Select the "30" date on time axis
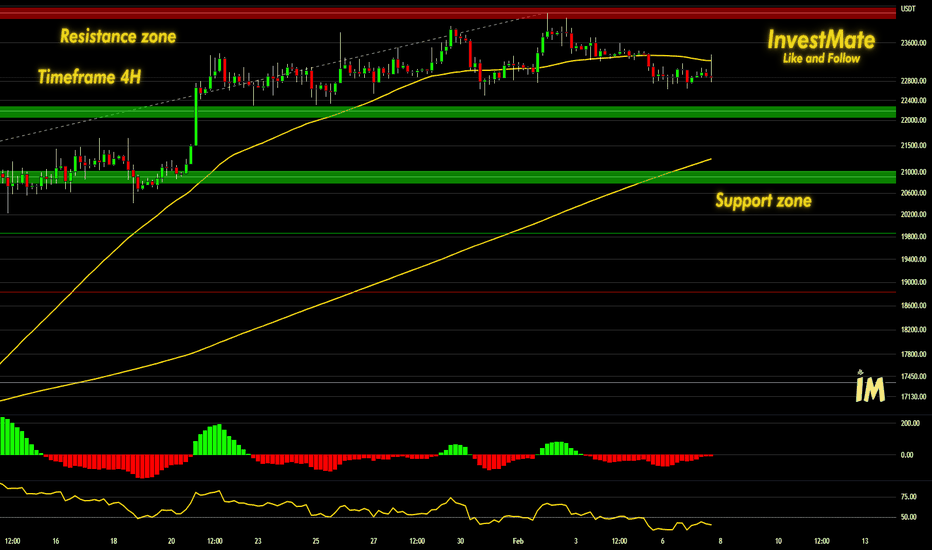932x550 pixels. pos(461,541)
